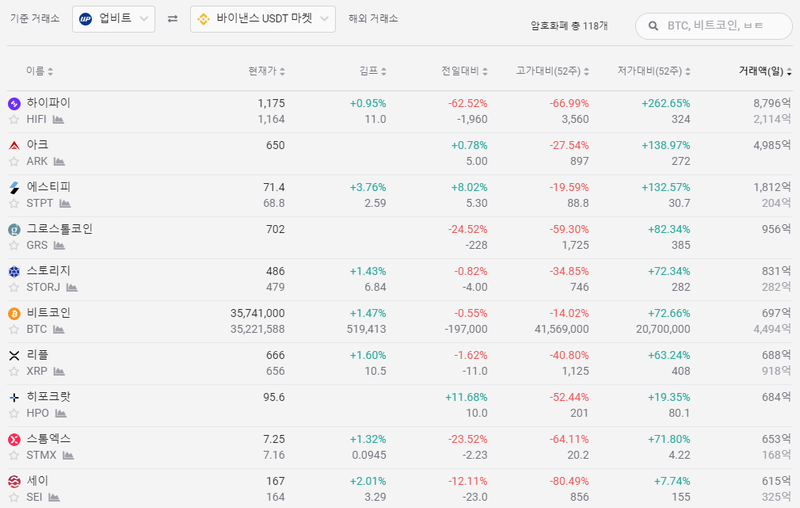Favorite HPO with the star toggle

coord(14,414)
